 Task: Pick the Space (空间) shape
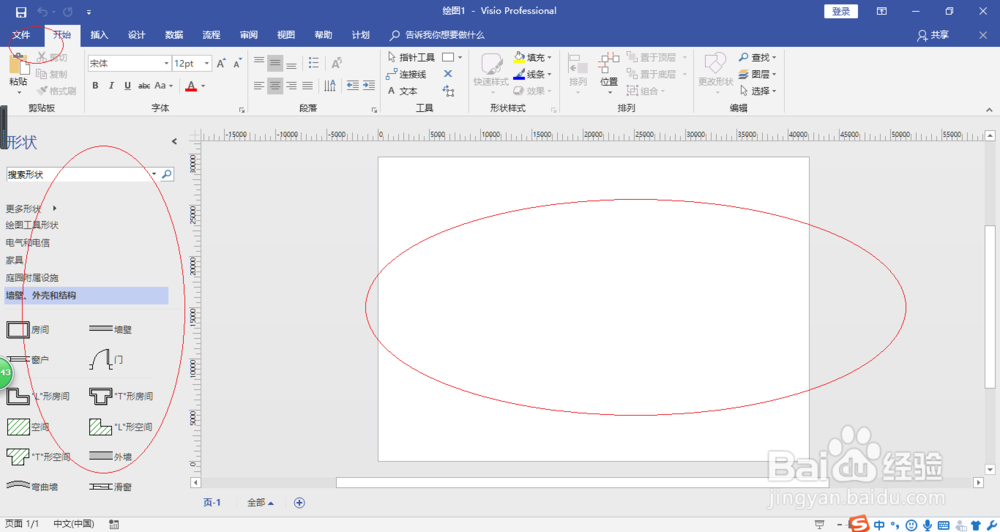click(27, 427)
